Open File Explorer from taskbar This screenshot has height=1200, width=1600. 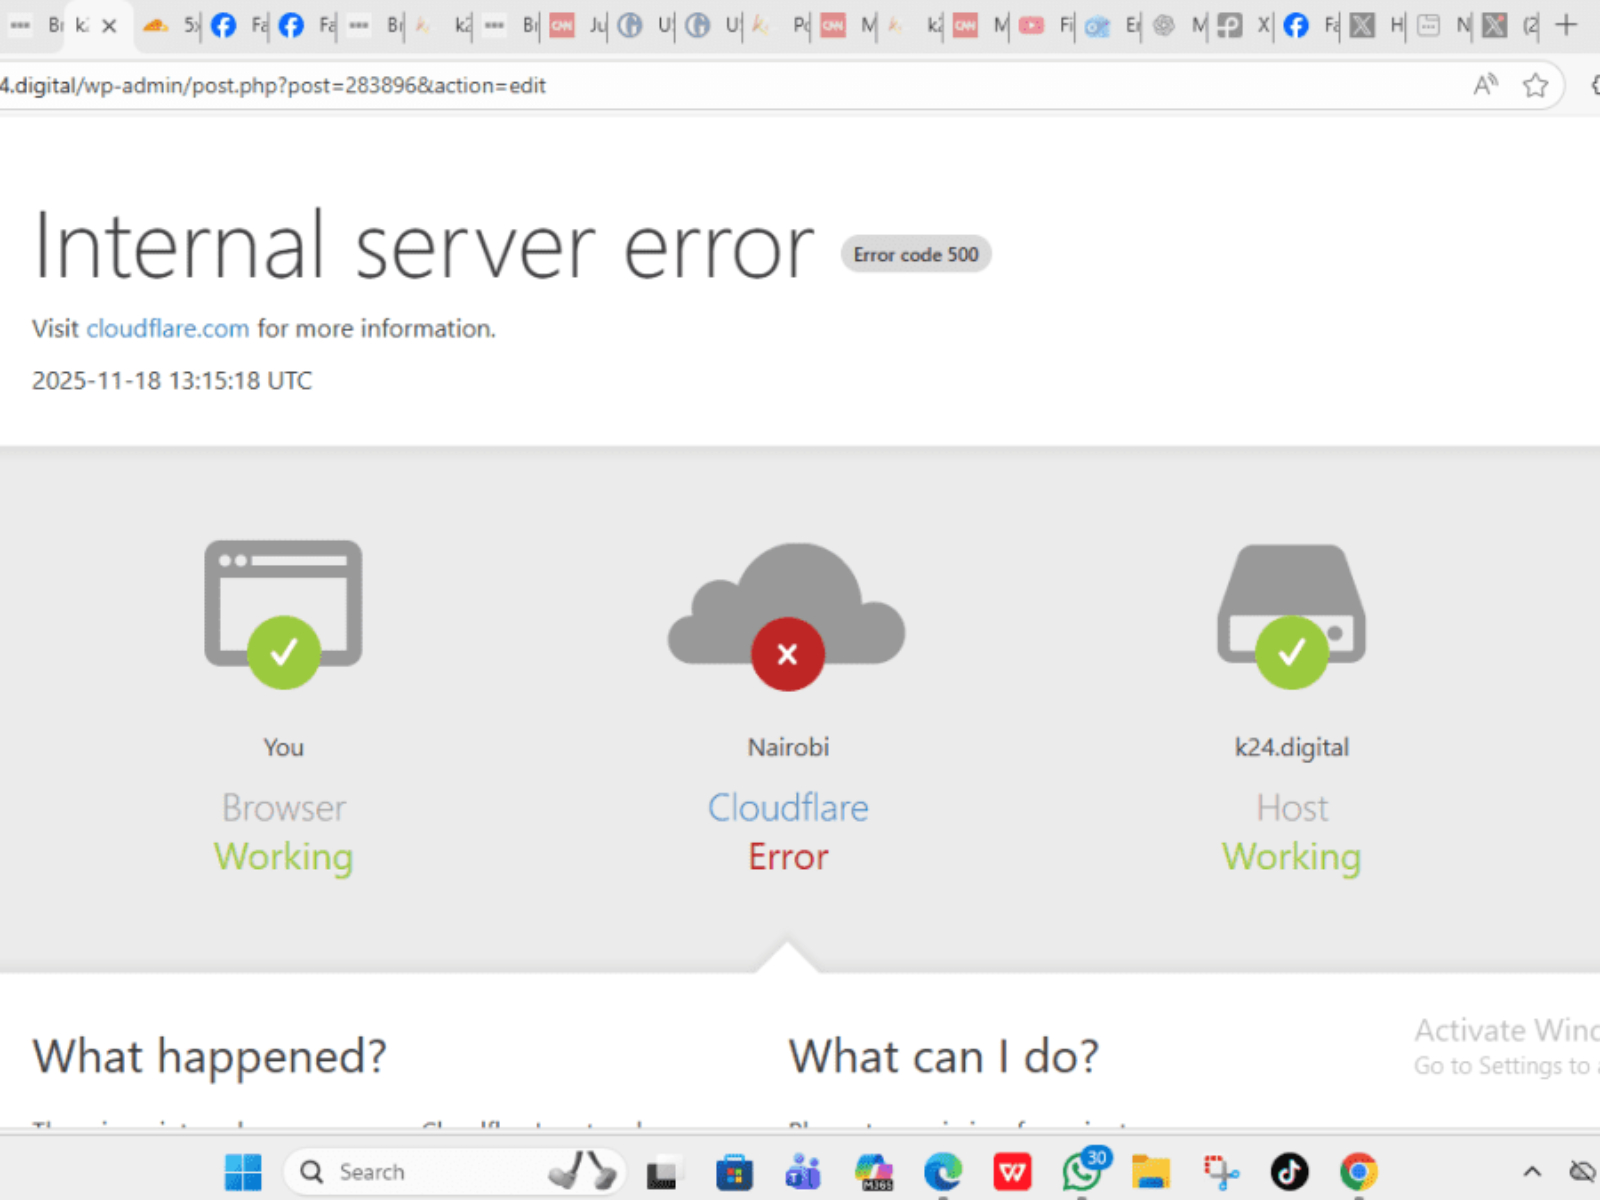(1151, 1172)
